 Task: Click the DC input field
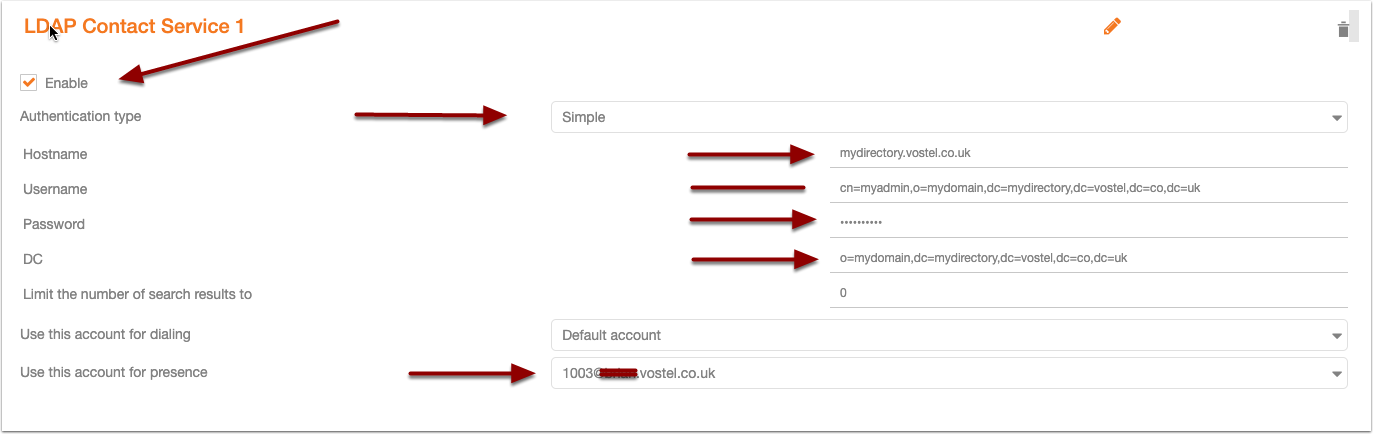click(x=1088, y=258)
